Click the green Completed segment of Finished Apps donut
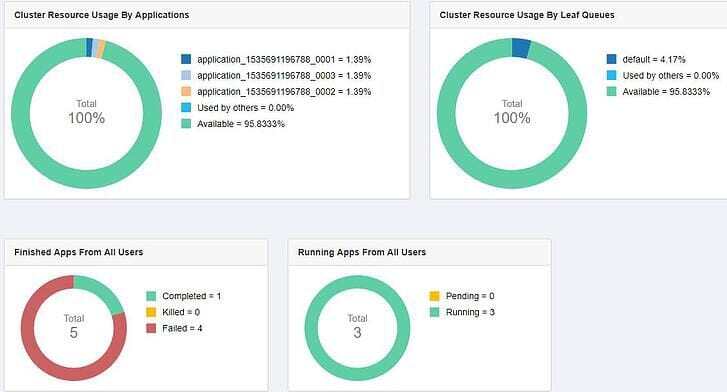 103,290
